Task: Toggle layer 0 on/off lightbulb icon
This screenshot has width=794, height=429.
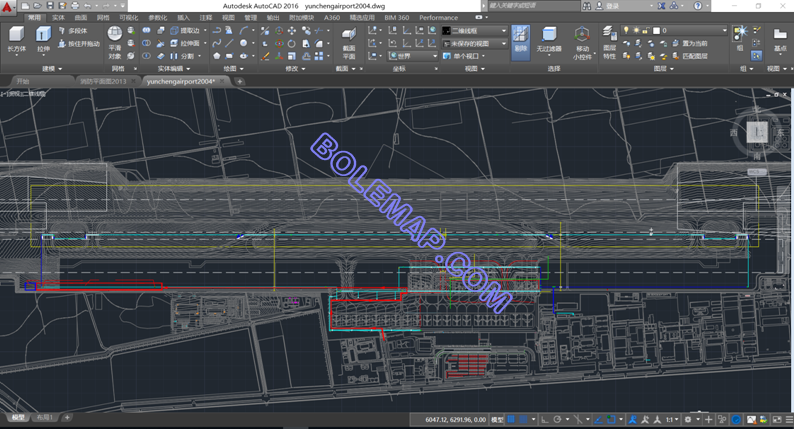Action: [x=626, y=30]
